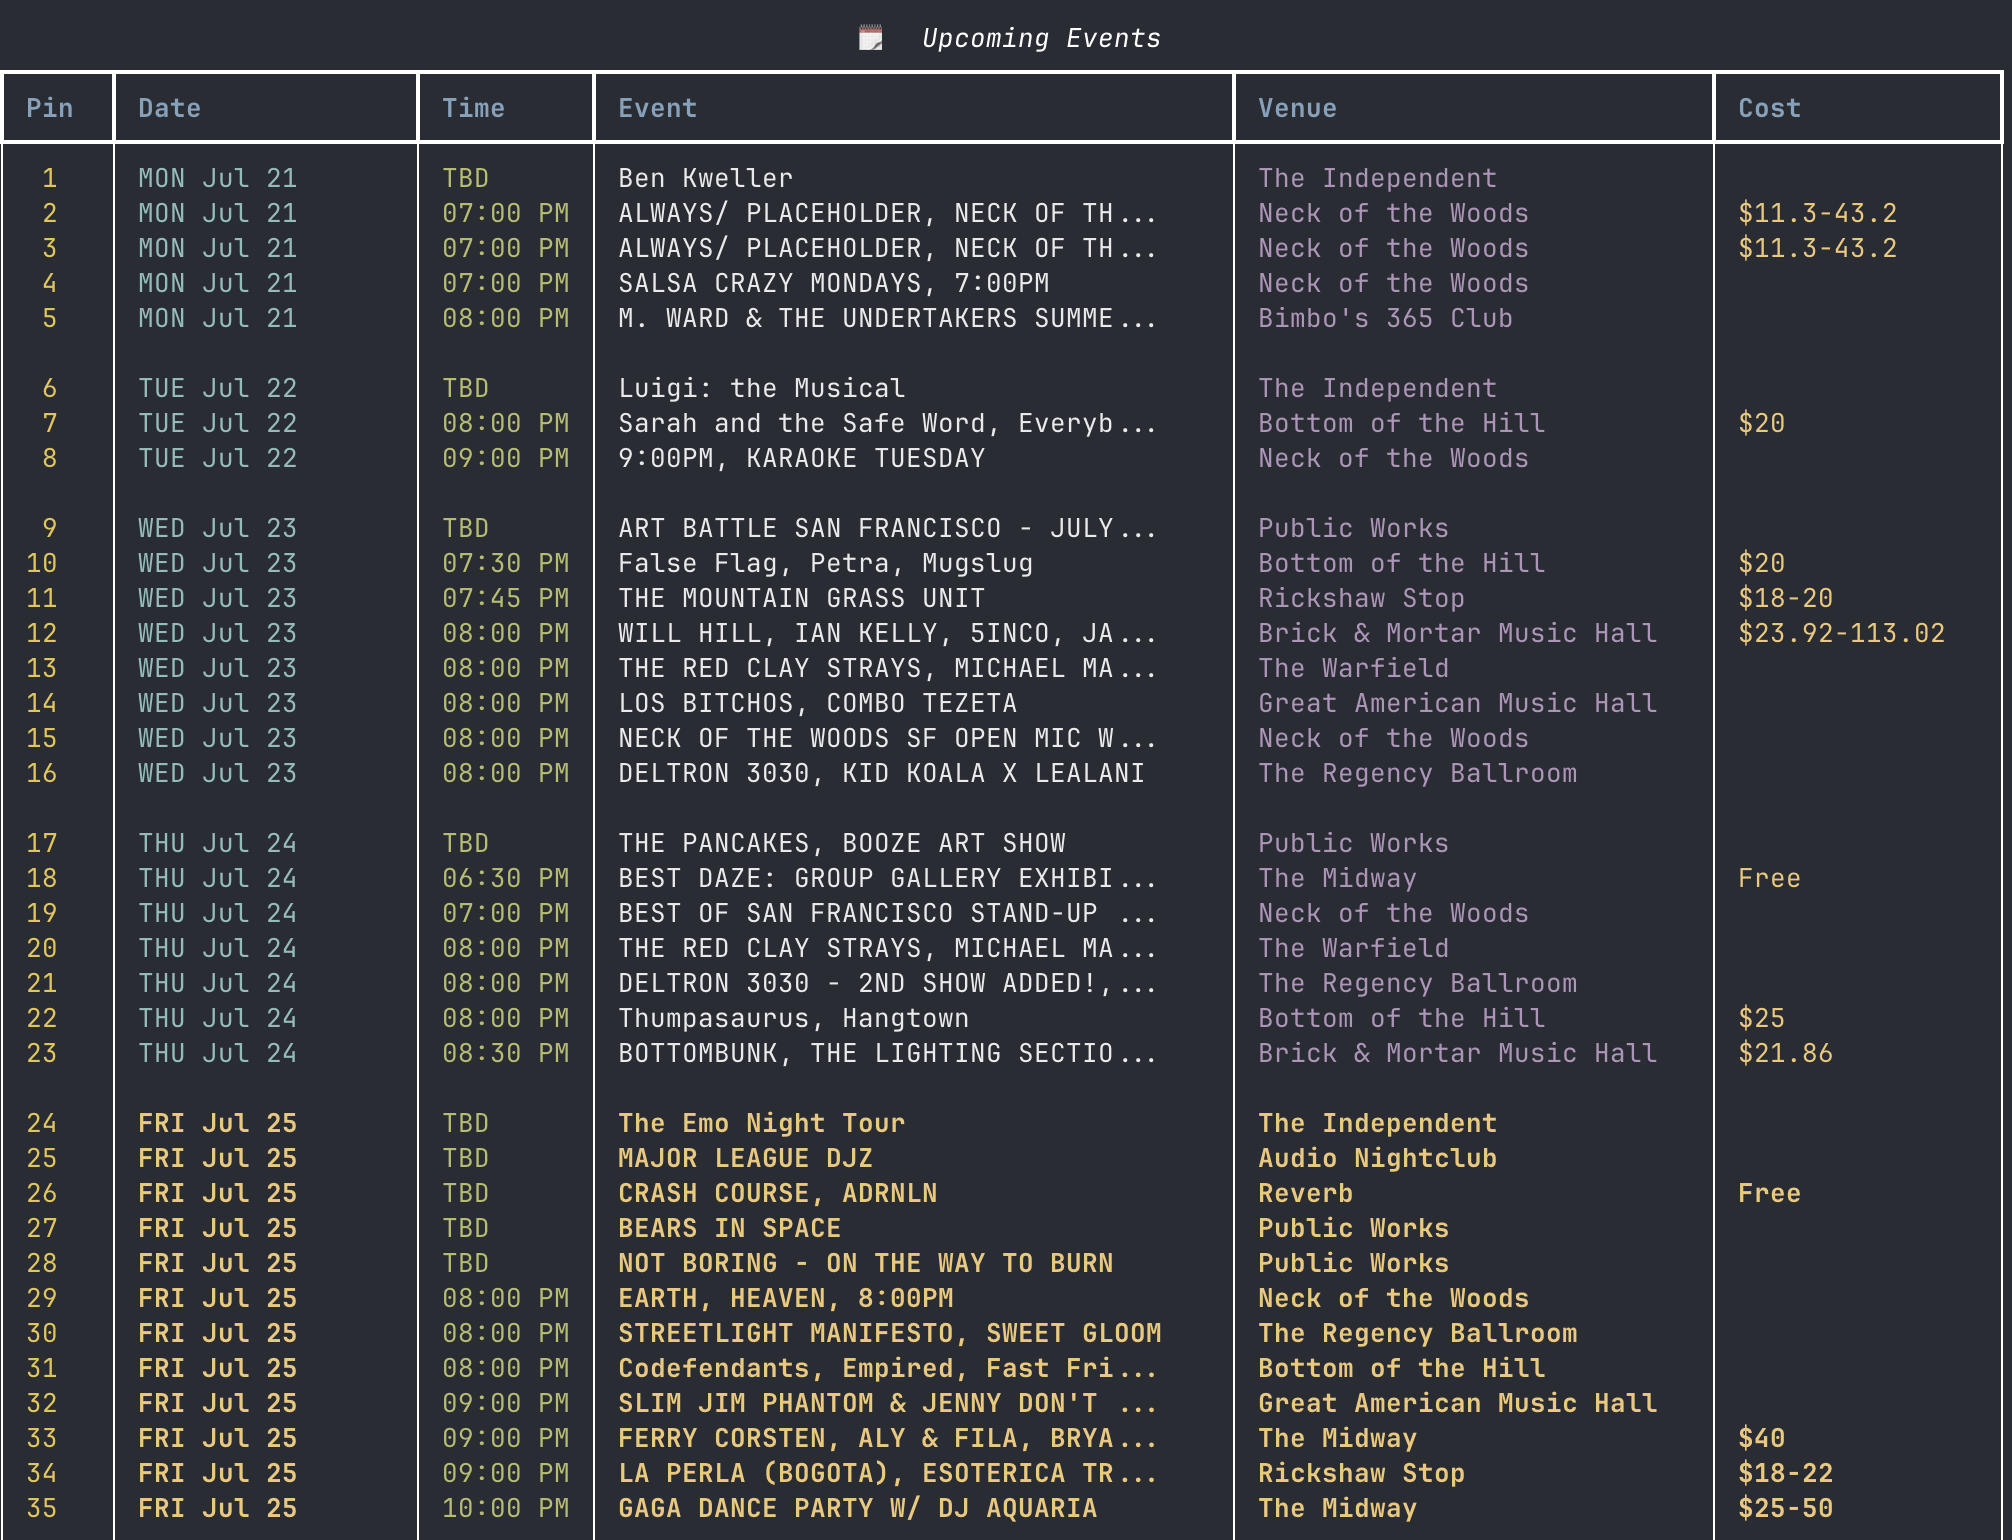Select Sarah and the Safe Word event
Image resolution: width=2012 pixels, height=1540 pixels.
pyautogui.click(x=887, y=423)
